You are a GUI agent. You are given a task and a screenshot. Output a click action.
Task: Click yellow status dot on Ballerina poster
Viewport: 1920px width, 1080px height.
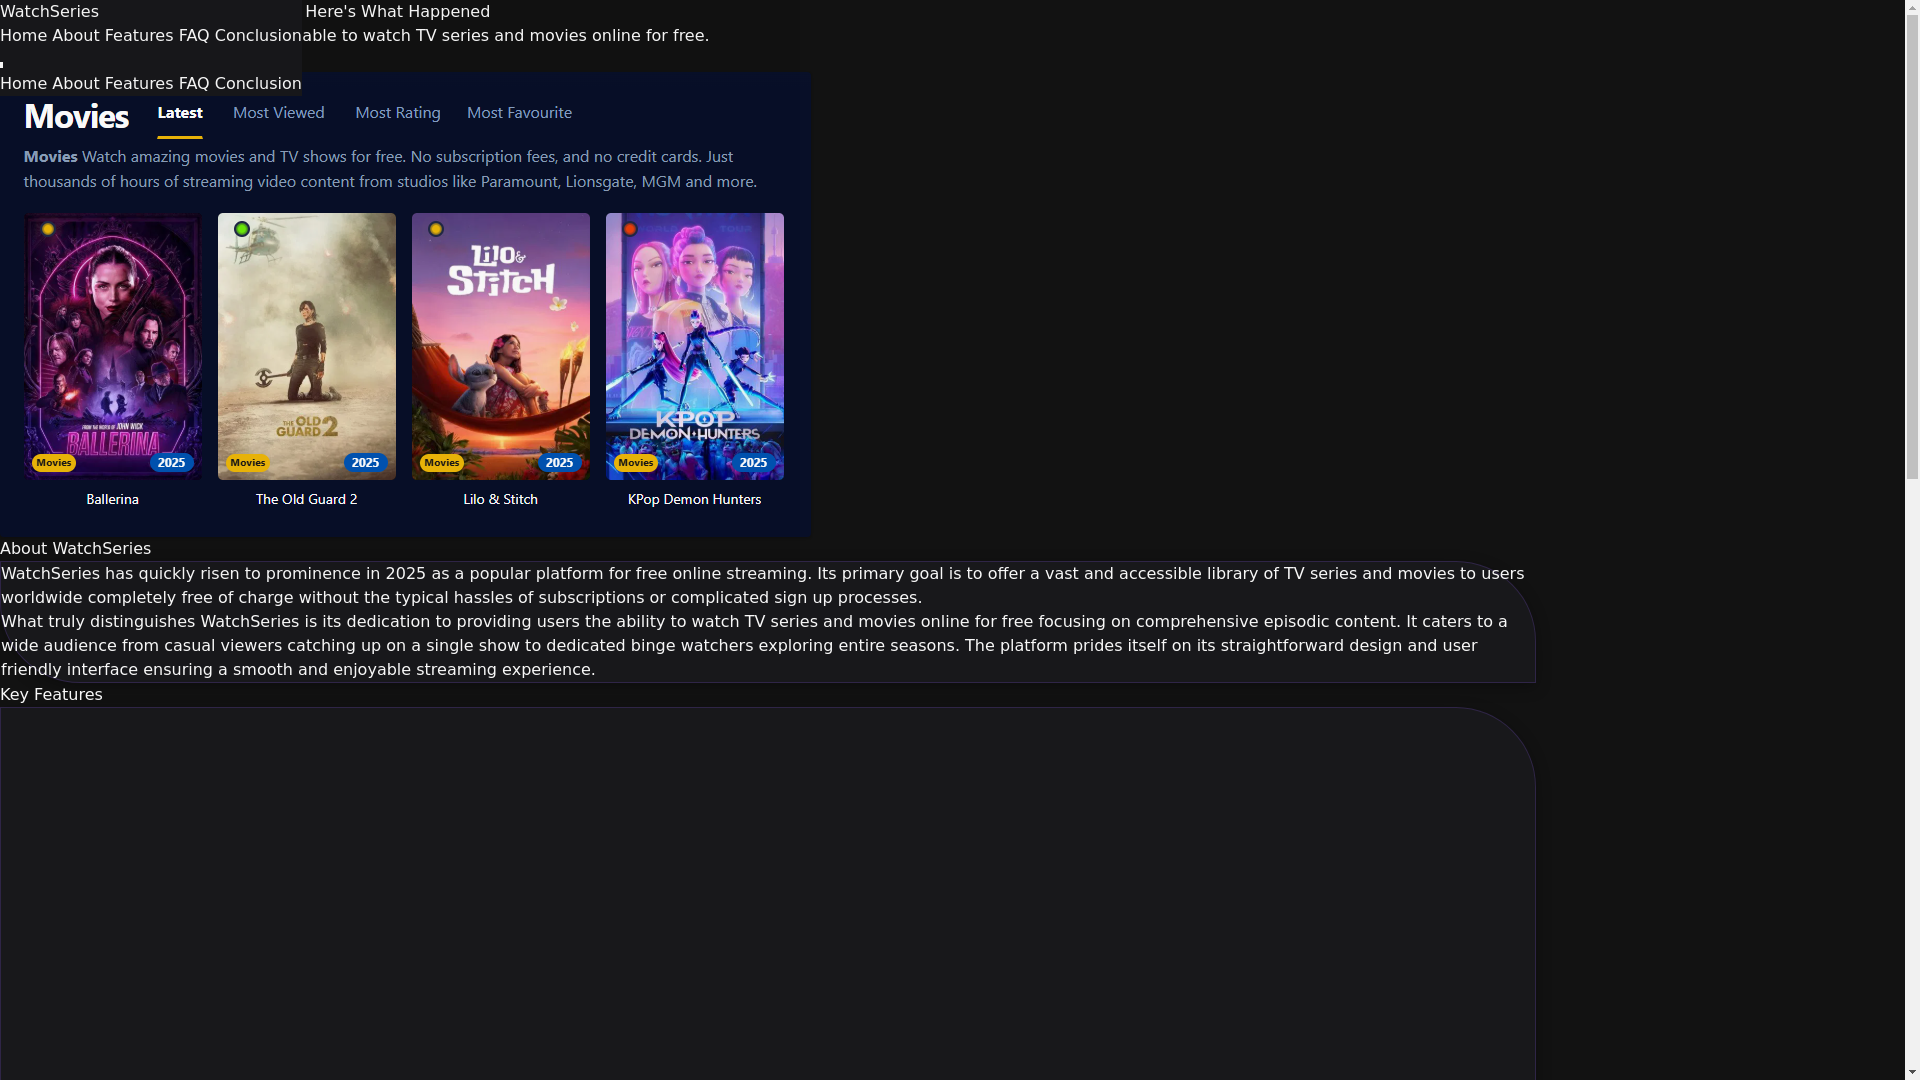[x=48, y=229]
